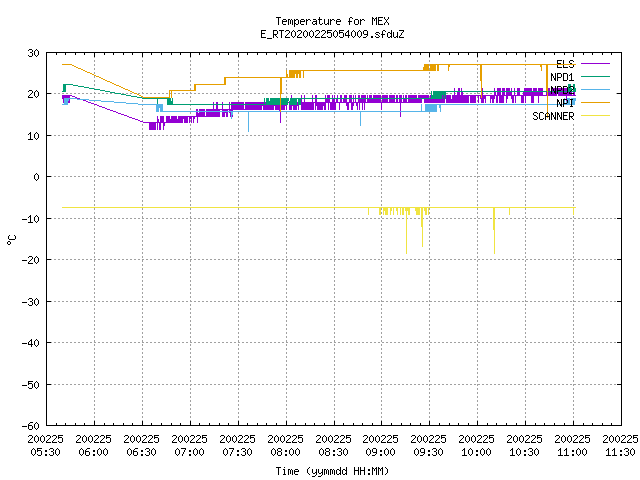Click the yellow SCANNER spike after 10:00

click(494, 232)
